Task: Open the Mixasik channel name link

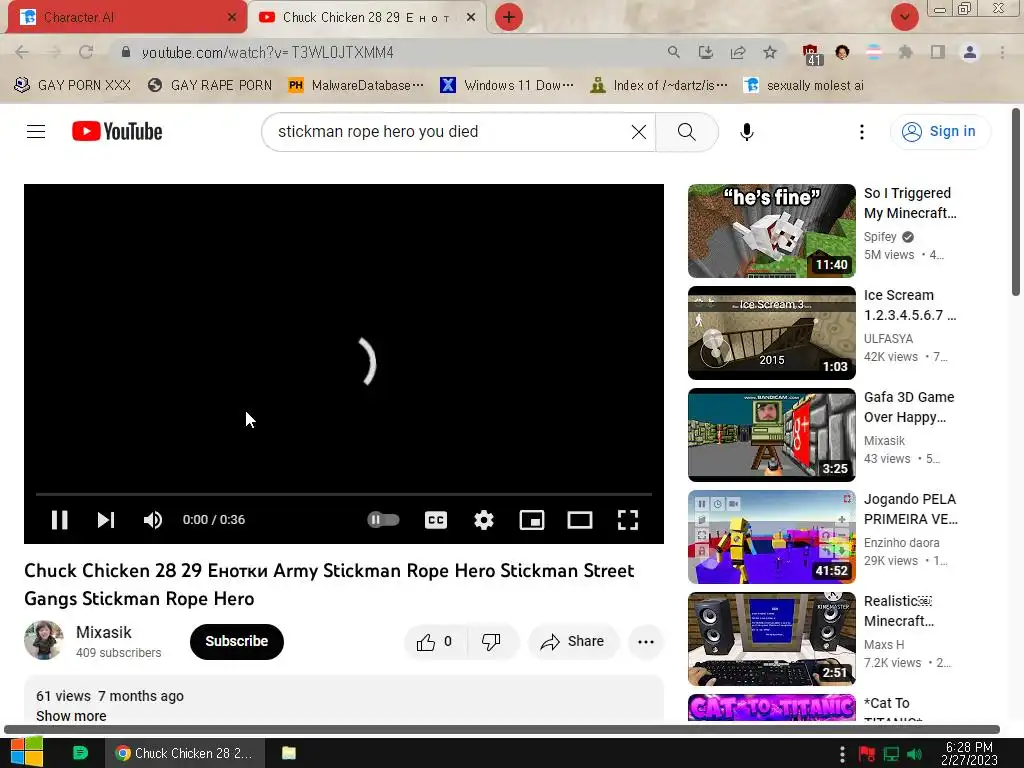Action: pos(104,632)
